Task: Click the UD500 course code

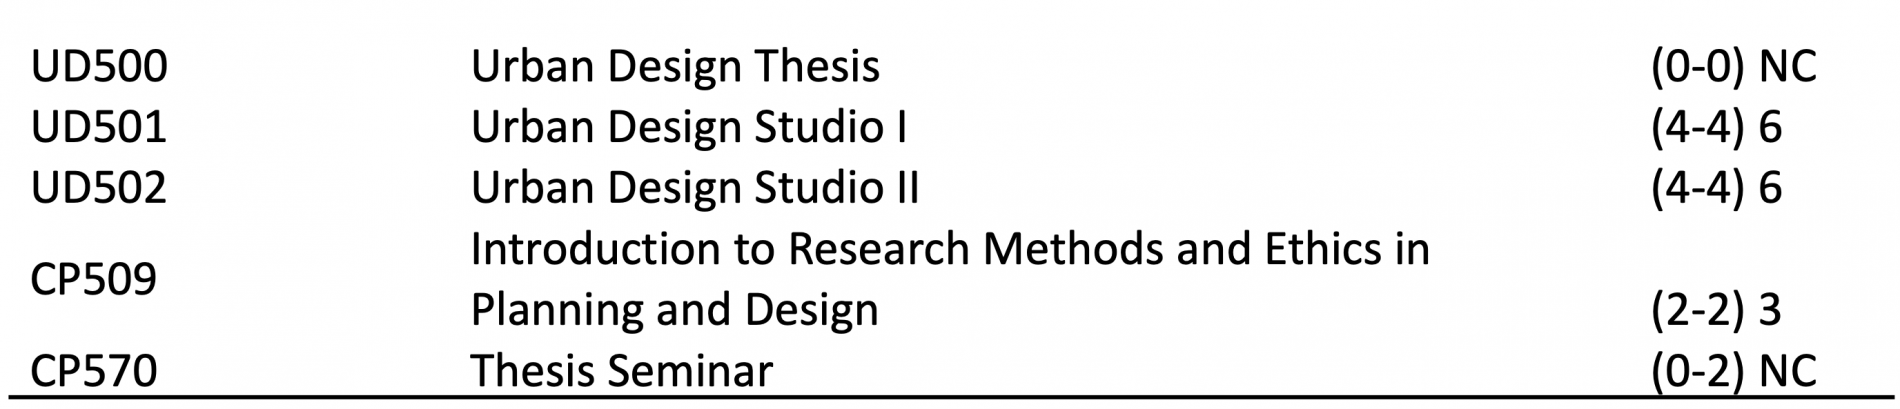Action: click(x=99, y=67)
